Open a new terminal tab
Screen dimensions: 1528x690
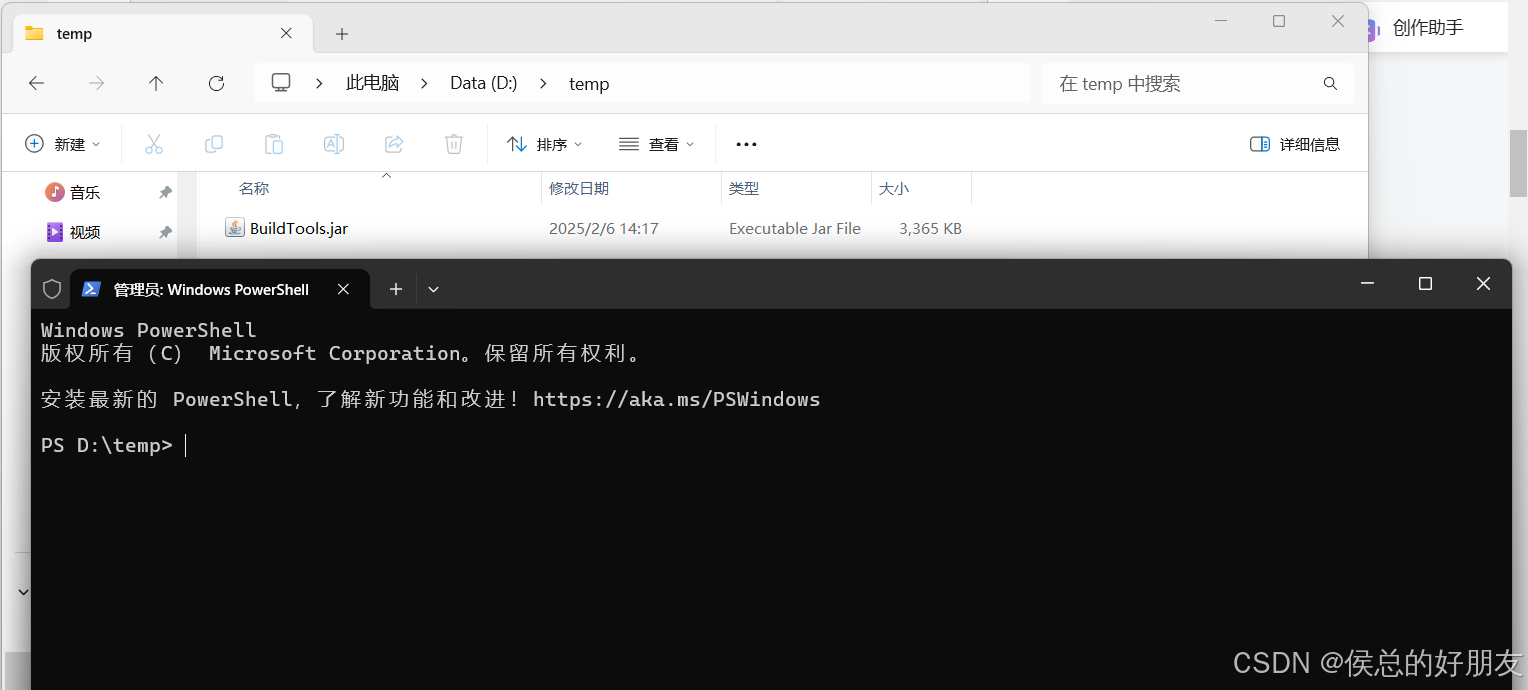tap(396, 289)
